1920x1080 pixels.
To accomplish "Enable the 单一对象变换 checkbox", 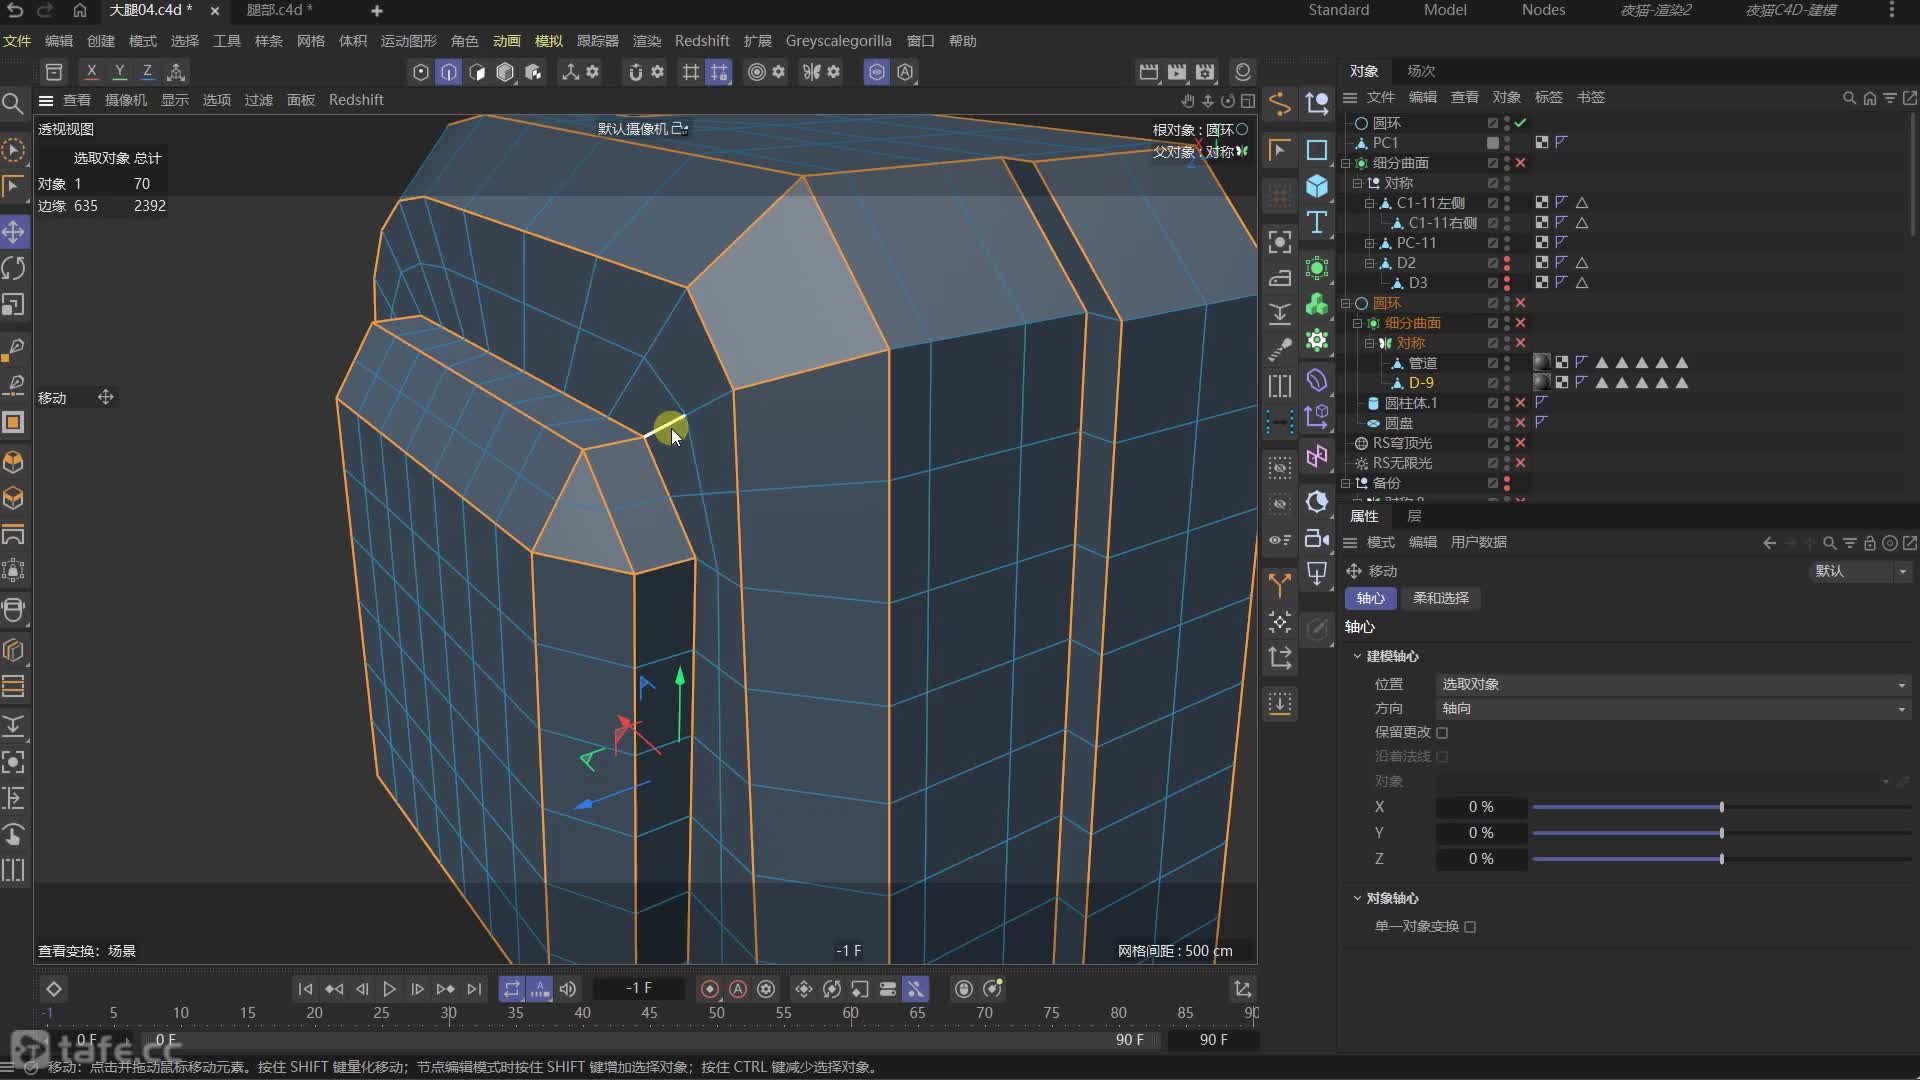I will click(x=1470, y=927).
